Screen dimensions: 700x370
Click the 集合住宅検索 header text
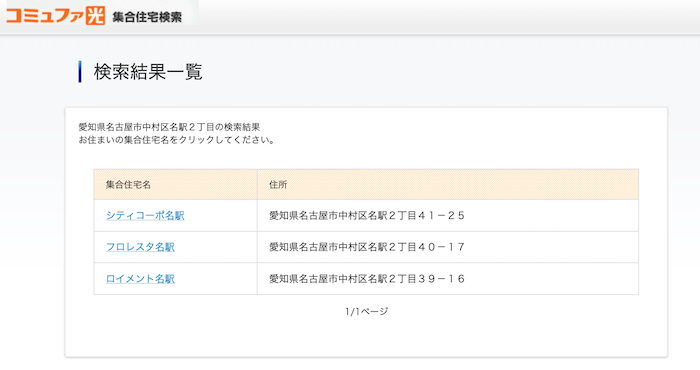click(147, 17)
